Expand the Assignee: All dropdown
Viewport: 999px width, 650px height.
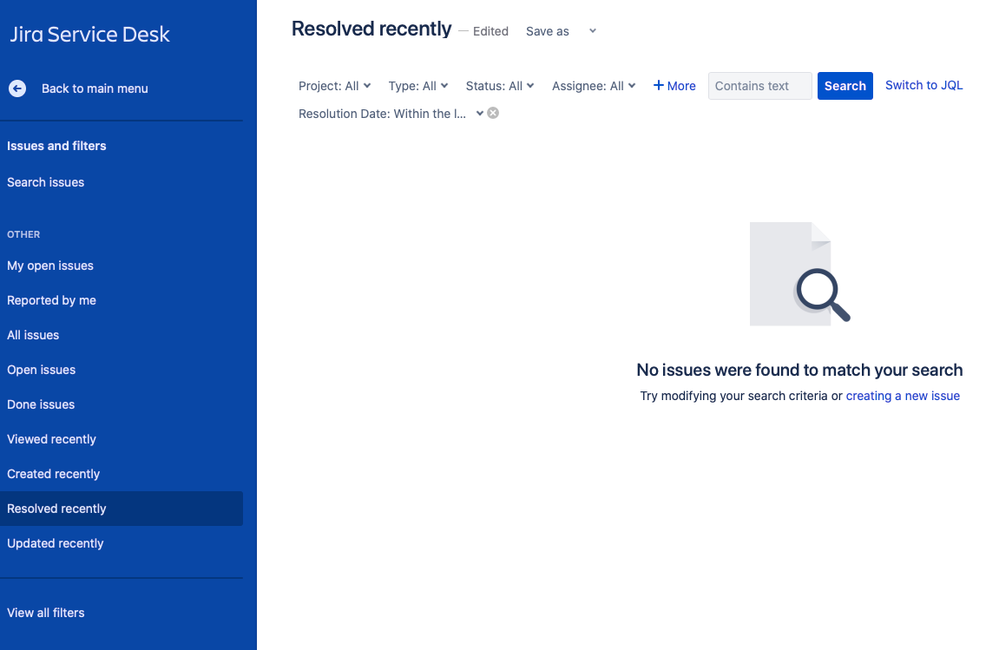pos(594,86)
